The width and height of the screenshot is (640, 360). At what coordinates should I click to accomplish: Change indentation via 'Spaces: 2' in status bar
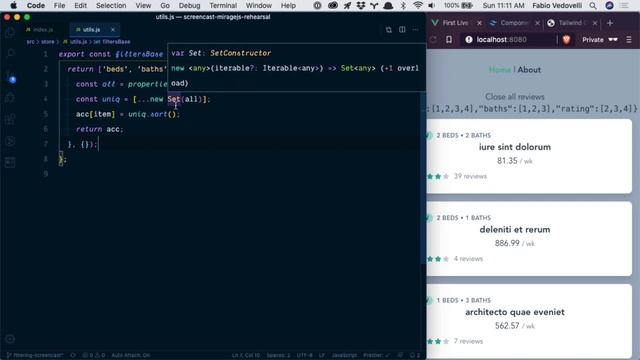(278, 355)
